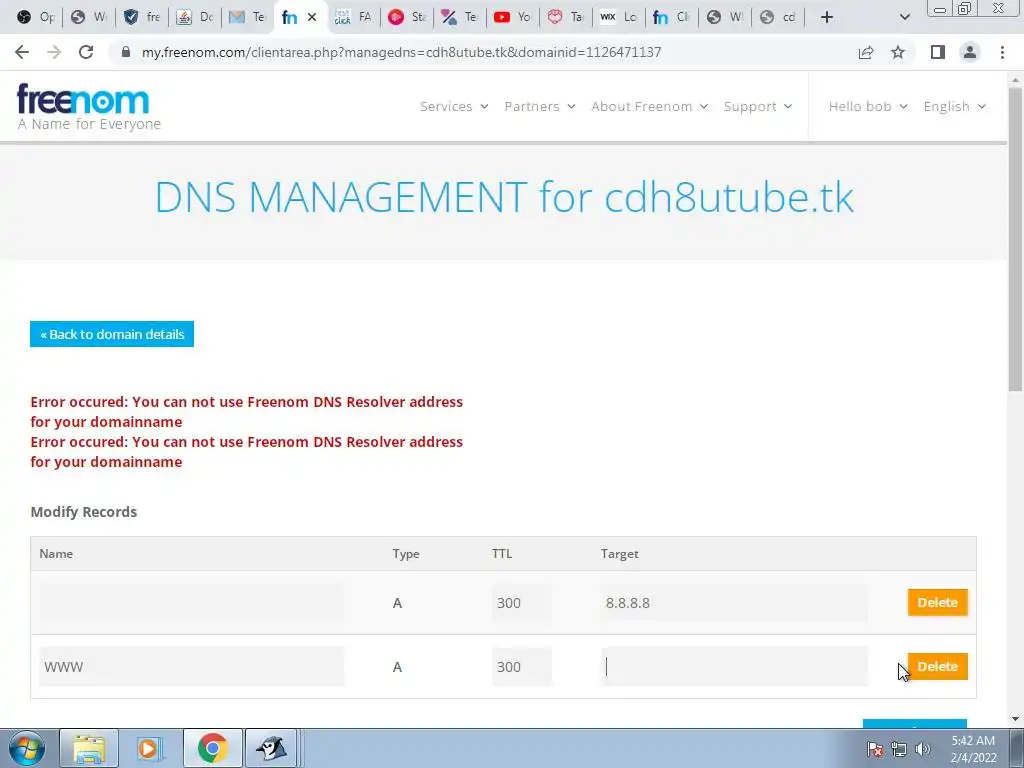
Task: Open the English language dropdown
Action: pos(954,106)
